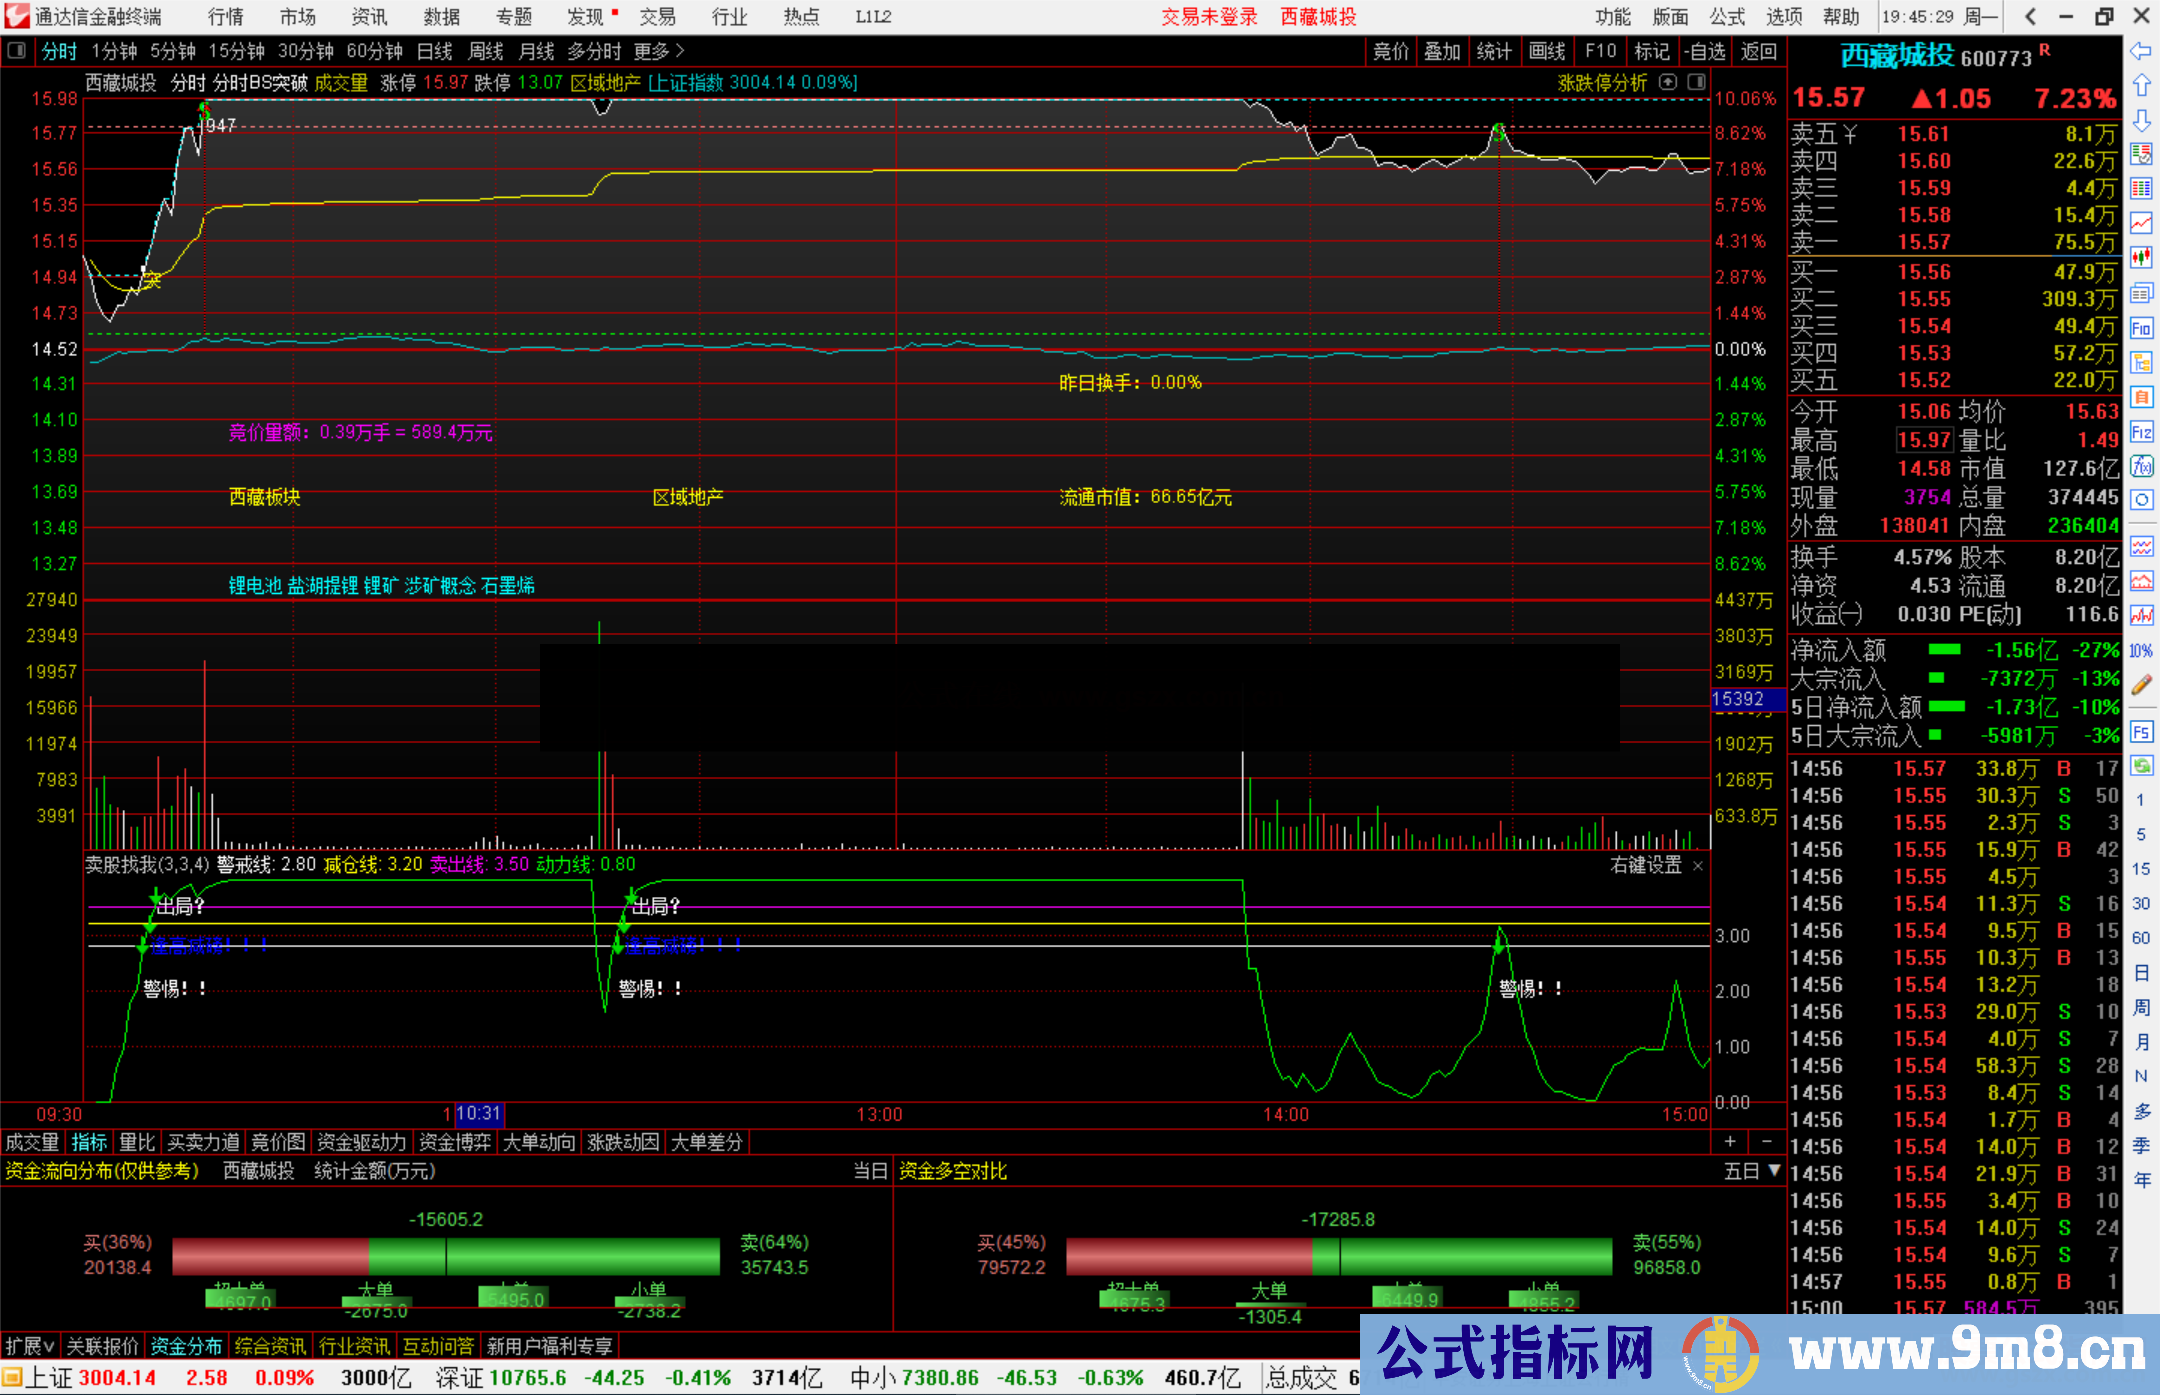Click the 画线 button in chart toolbar

1547,51
